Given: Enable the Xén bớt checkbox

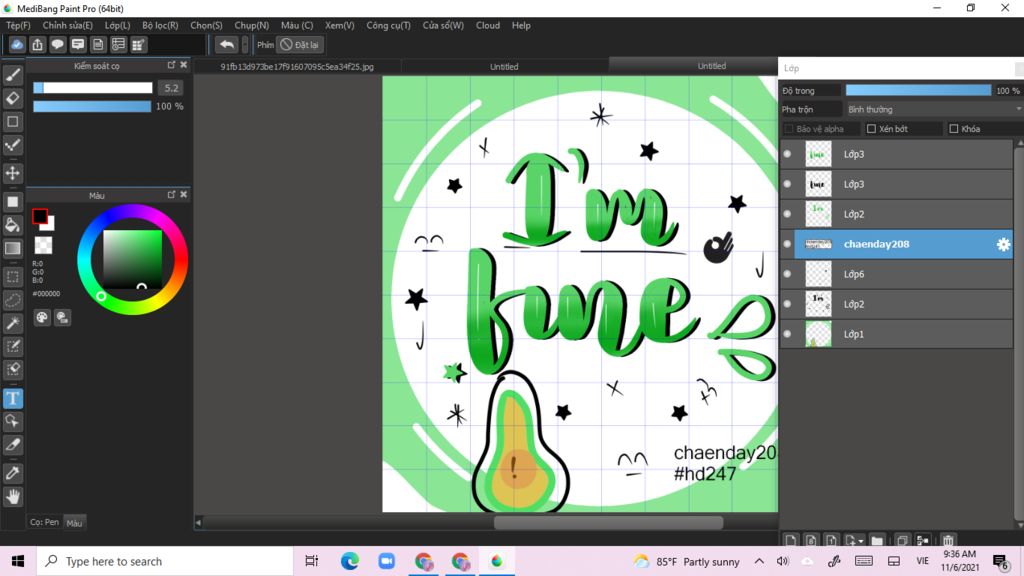Looking at the screenshot, I should pyautogui.click(x=871, y=129).
